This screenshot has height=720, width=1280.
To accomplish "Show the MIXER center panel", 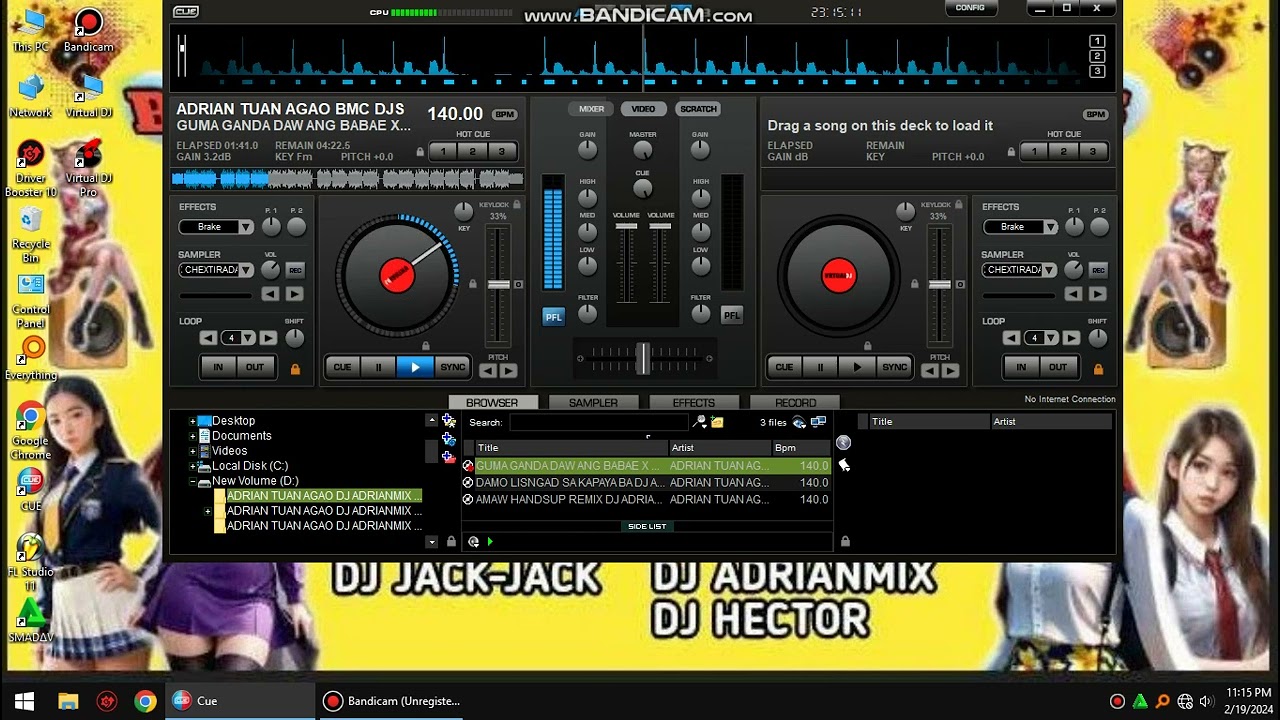I will pyautogui.click(x=591, y=109).
